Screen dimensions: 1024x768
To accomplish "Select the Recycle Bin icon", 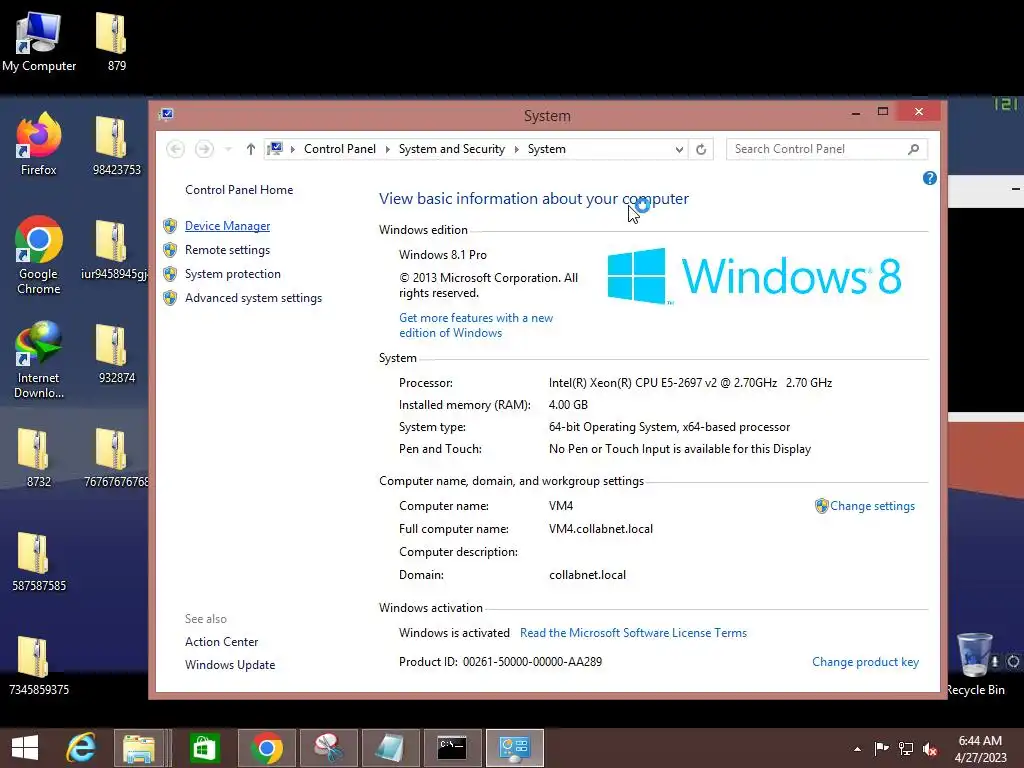I will (975, 664).
